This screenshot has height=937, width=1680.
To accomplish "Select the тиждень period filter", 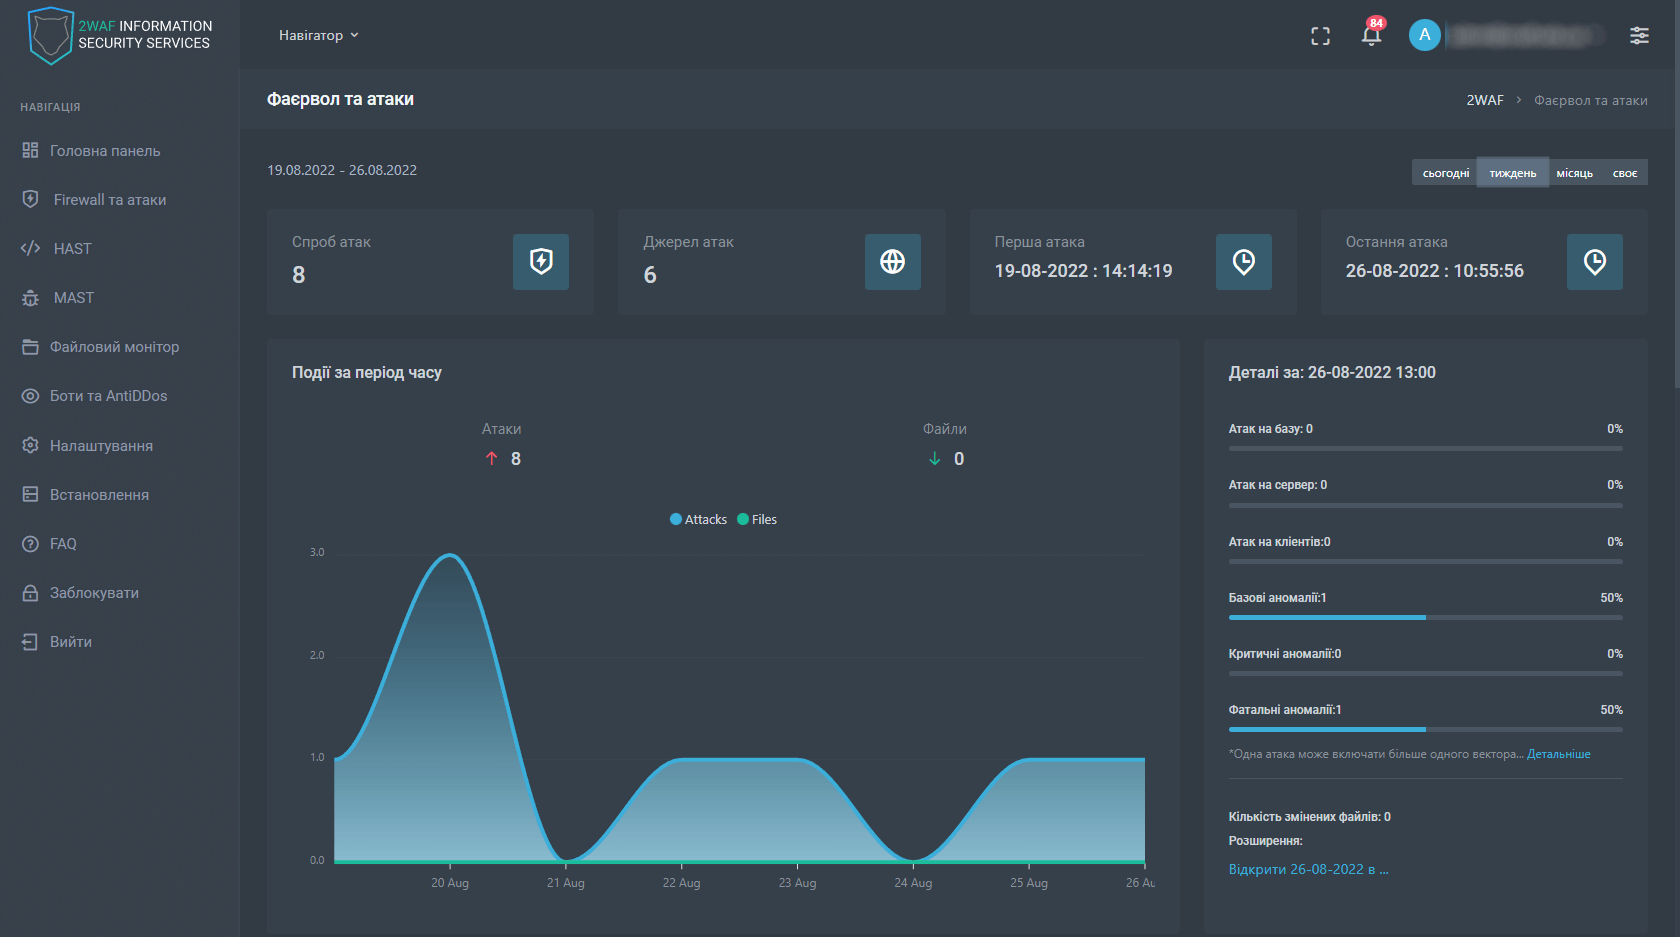I will [1512, 172].
